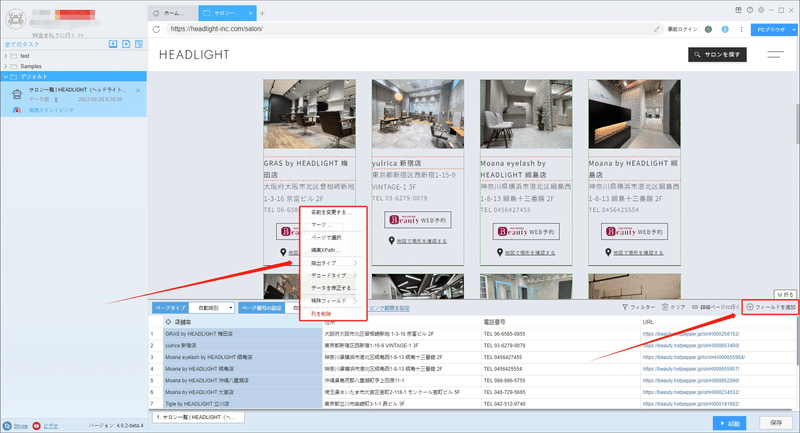Click フィールドを追加 button
800x433 pixels.
[771, 307]
